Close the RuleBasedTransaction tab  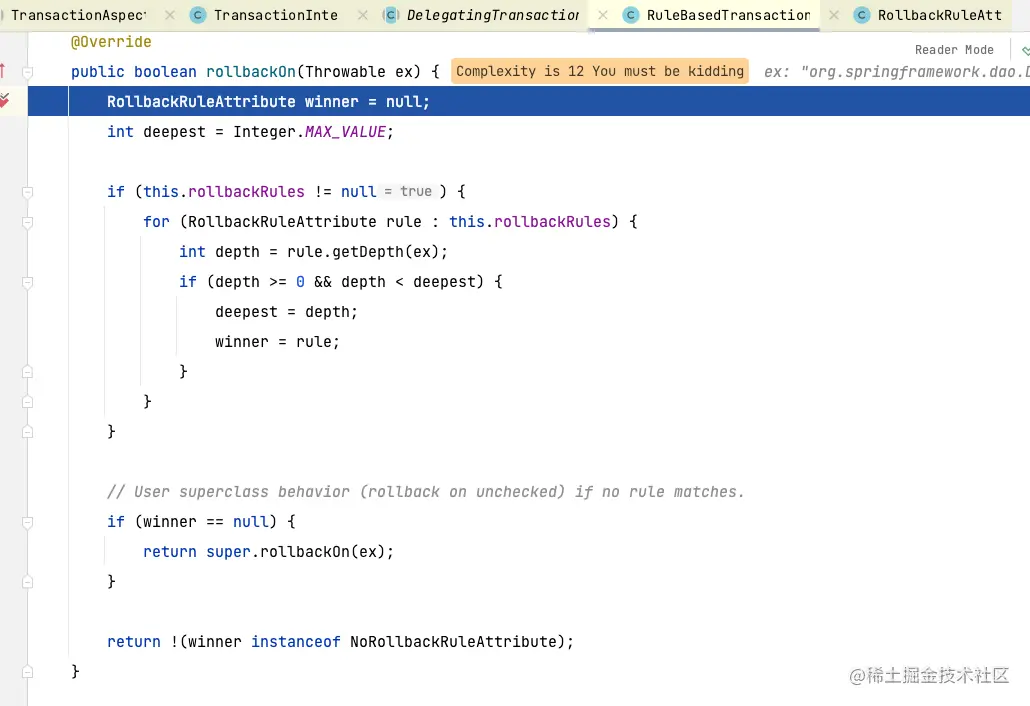point(834,15)
